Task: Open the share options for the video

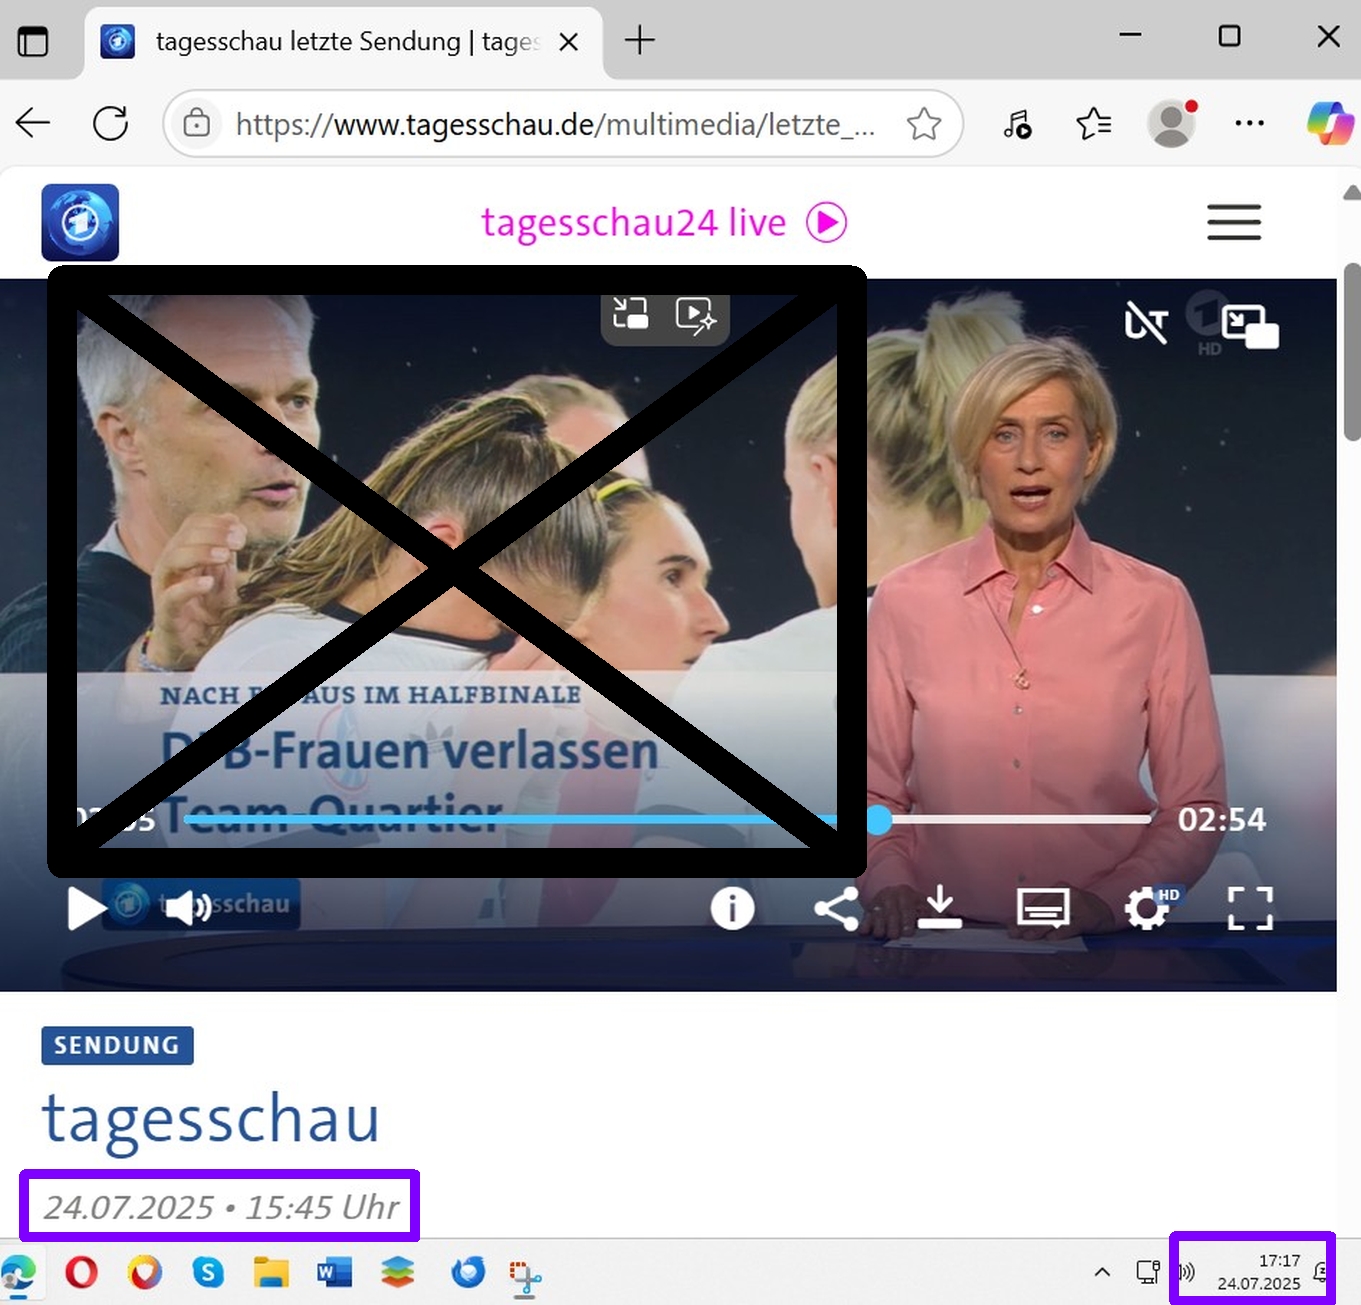Action: pyautogui.click(x=836, y=909)
